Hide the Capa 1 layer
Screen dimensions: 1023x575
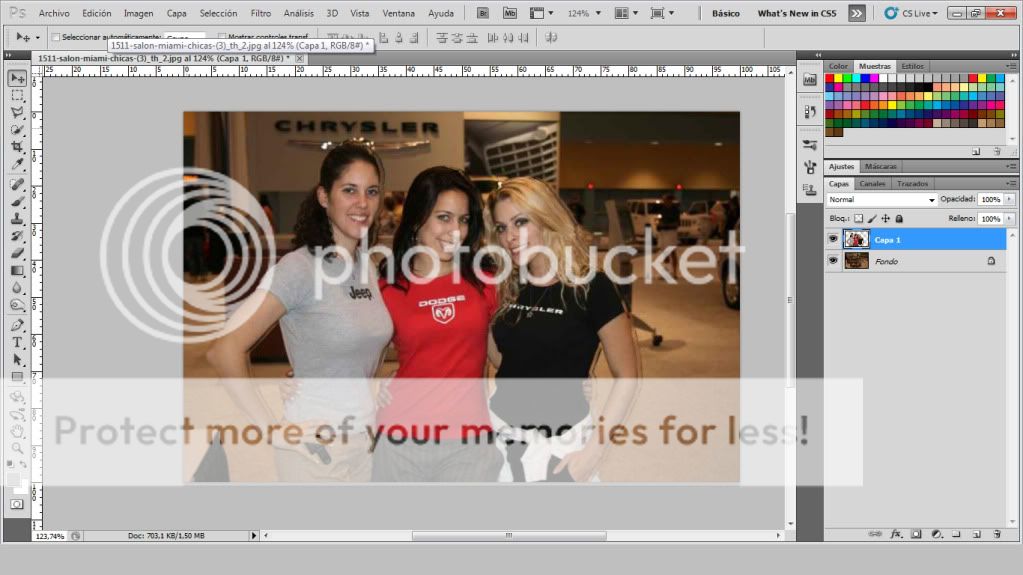[x=832, y=240]
